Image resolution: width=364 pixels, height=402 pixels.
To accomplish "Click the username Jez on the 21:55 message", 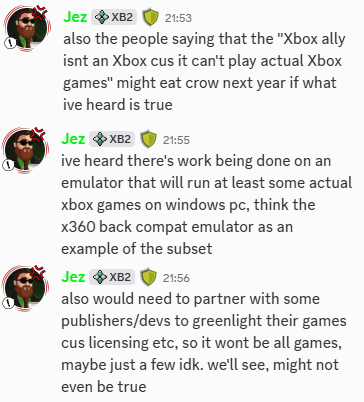I will coord(73,139).
